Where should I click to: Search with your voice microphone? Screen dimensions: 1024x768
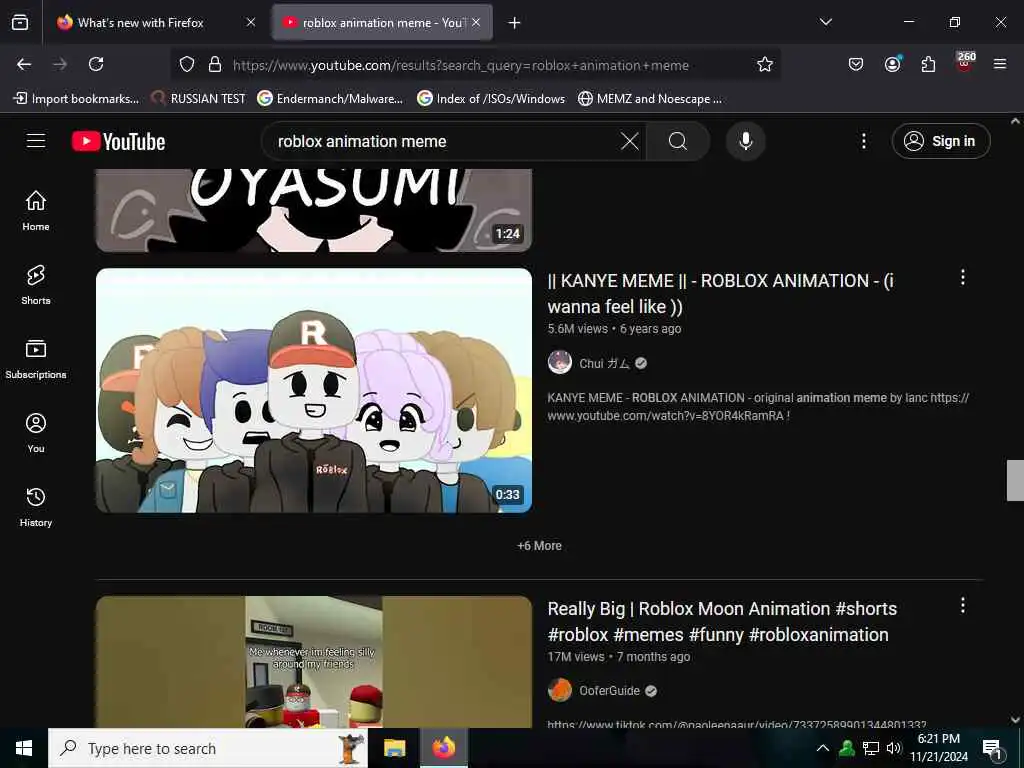click(x=746, y=141)
